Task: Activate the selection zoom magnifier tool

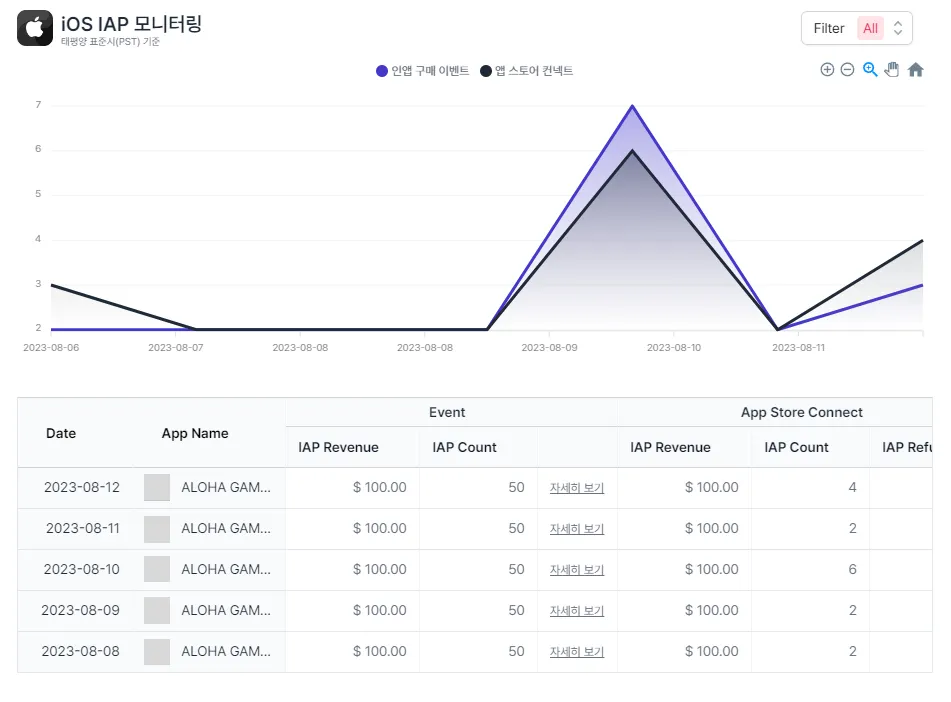Action: [870, 70]
